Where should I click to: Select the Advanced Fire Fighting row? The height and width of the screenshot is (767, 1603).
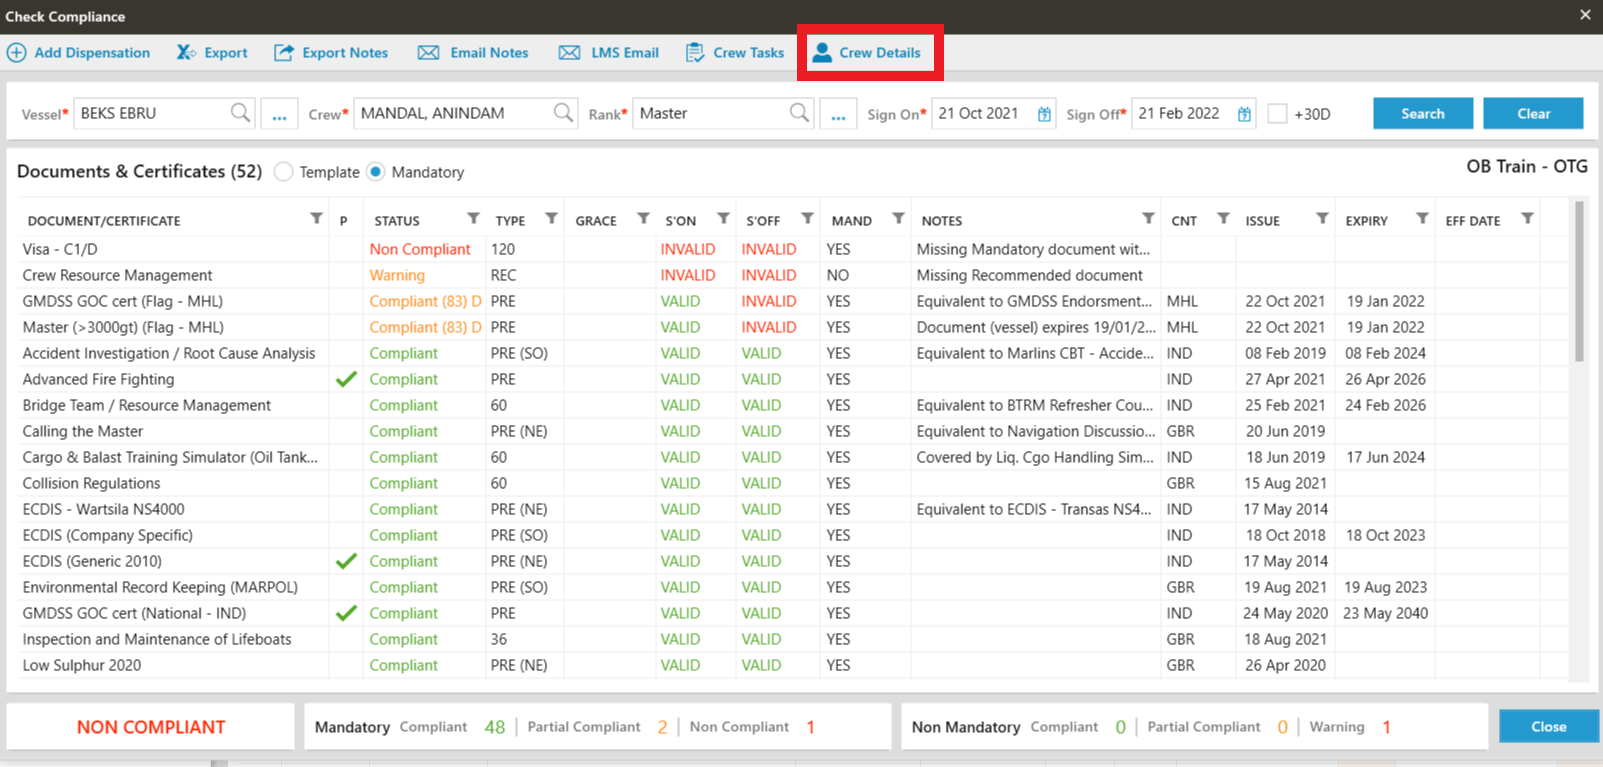795,379
